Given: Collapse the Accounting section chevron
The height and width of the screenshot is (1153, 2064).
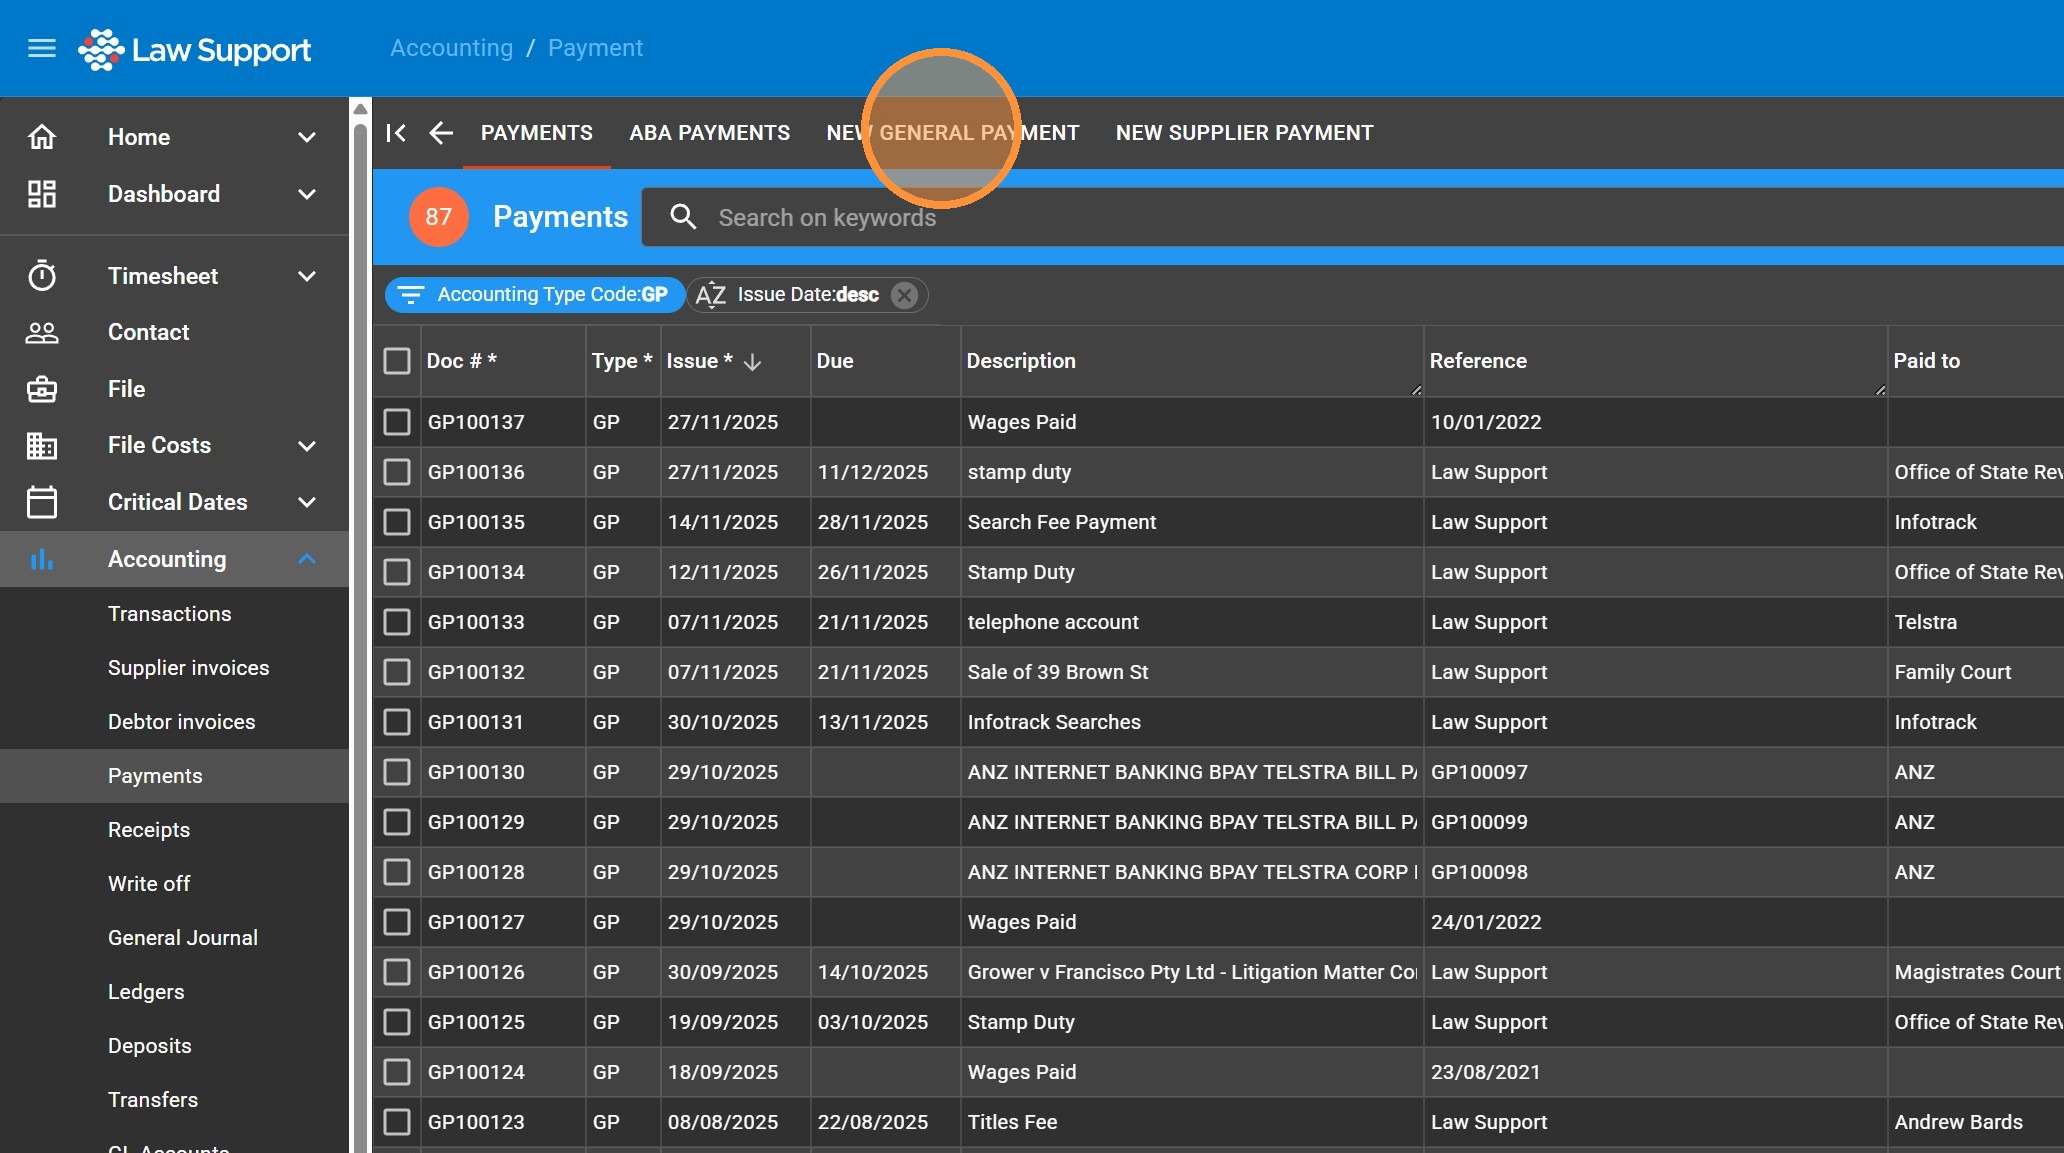Looking at the screenshot, I should pos(307,559).
